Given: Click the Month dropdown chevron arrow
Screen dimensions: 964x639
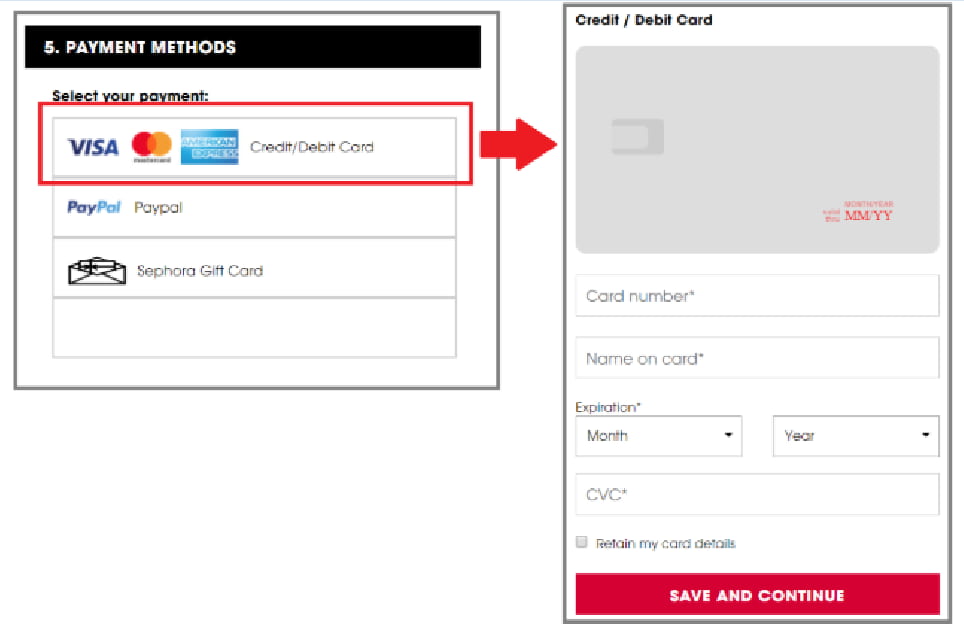Looking at the screenshot, I should click(x=730, y=436).
